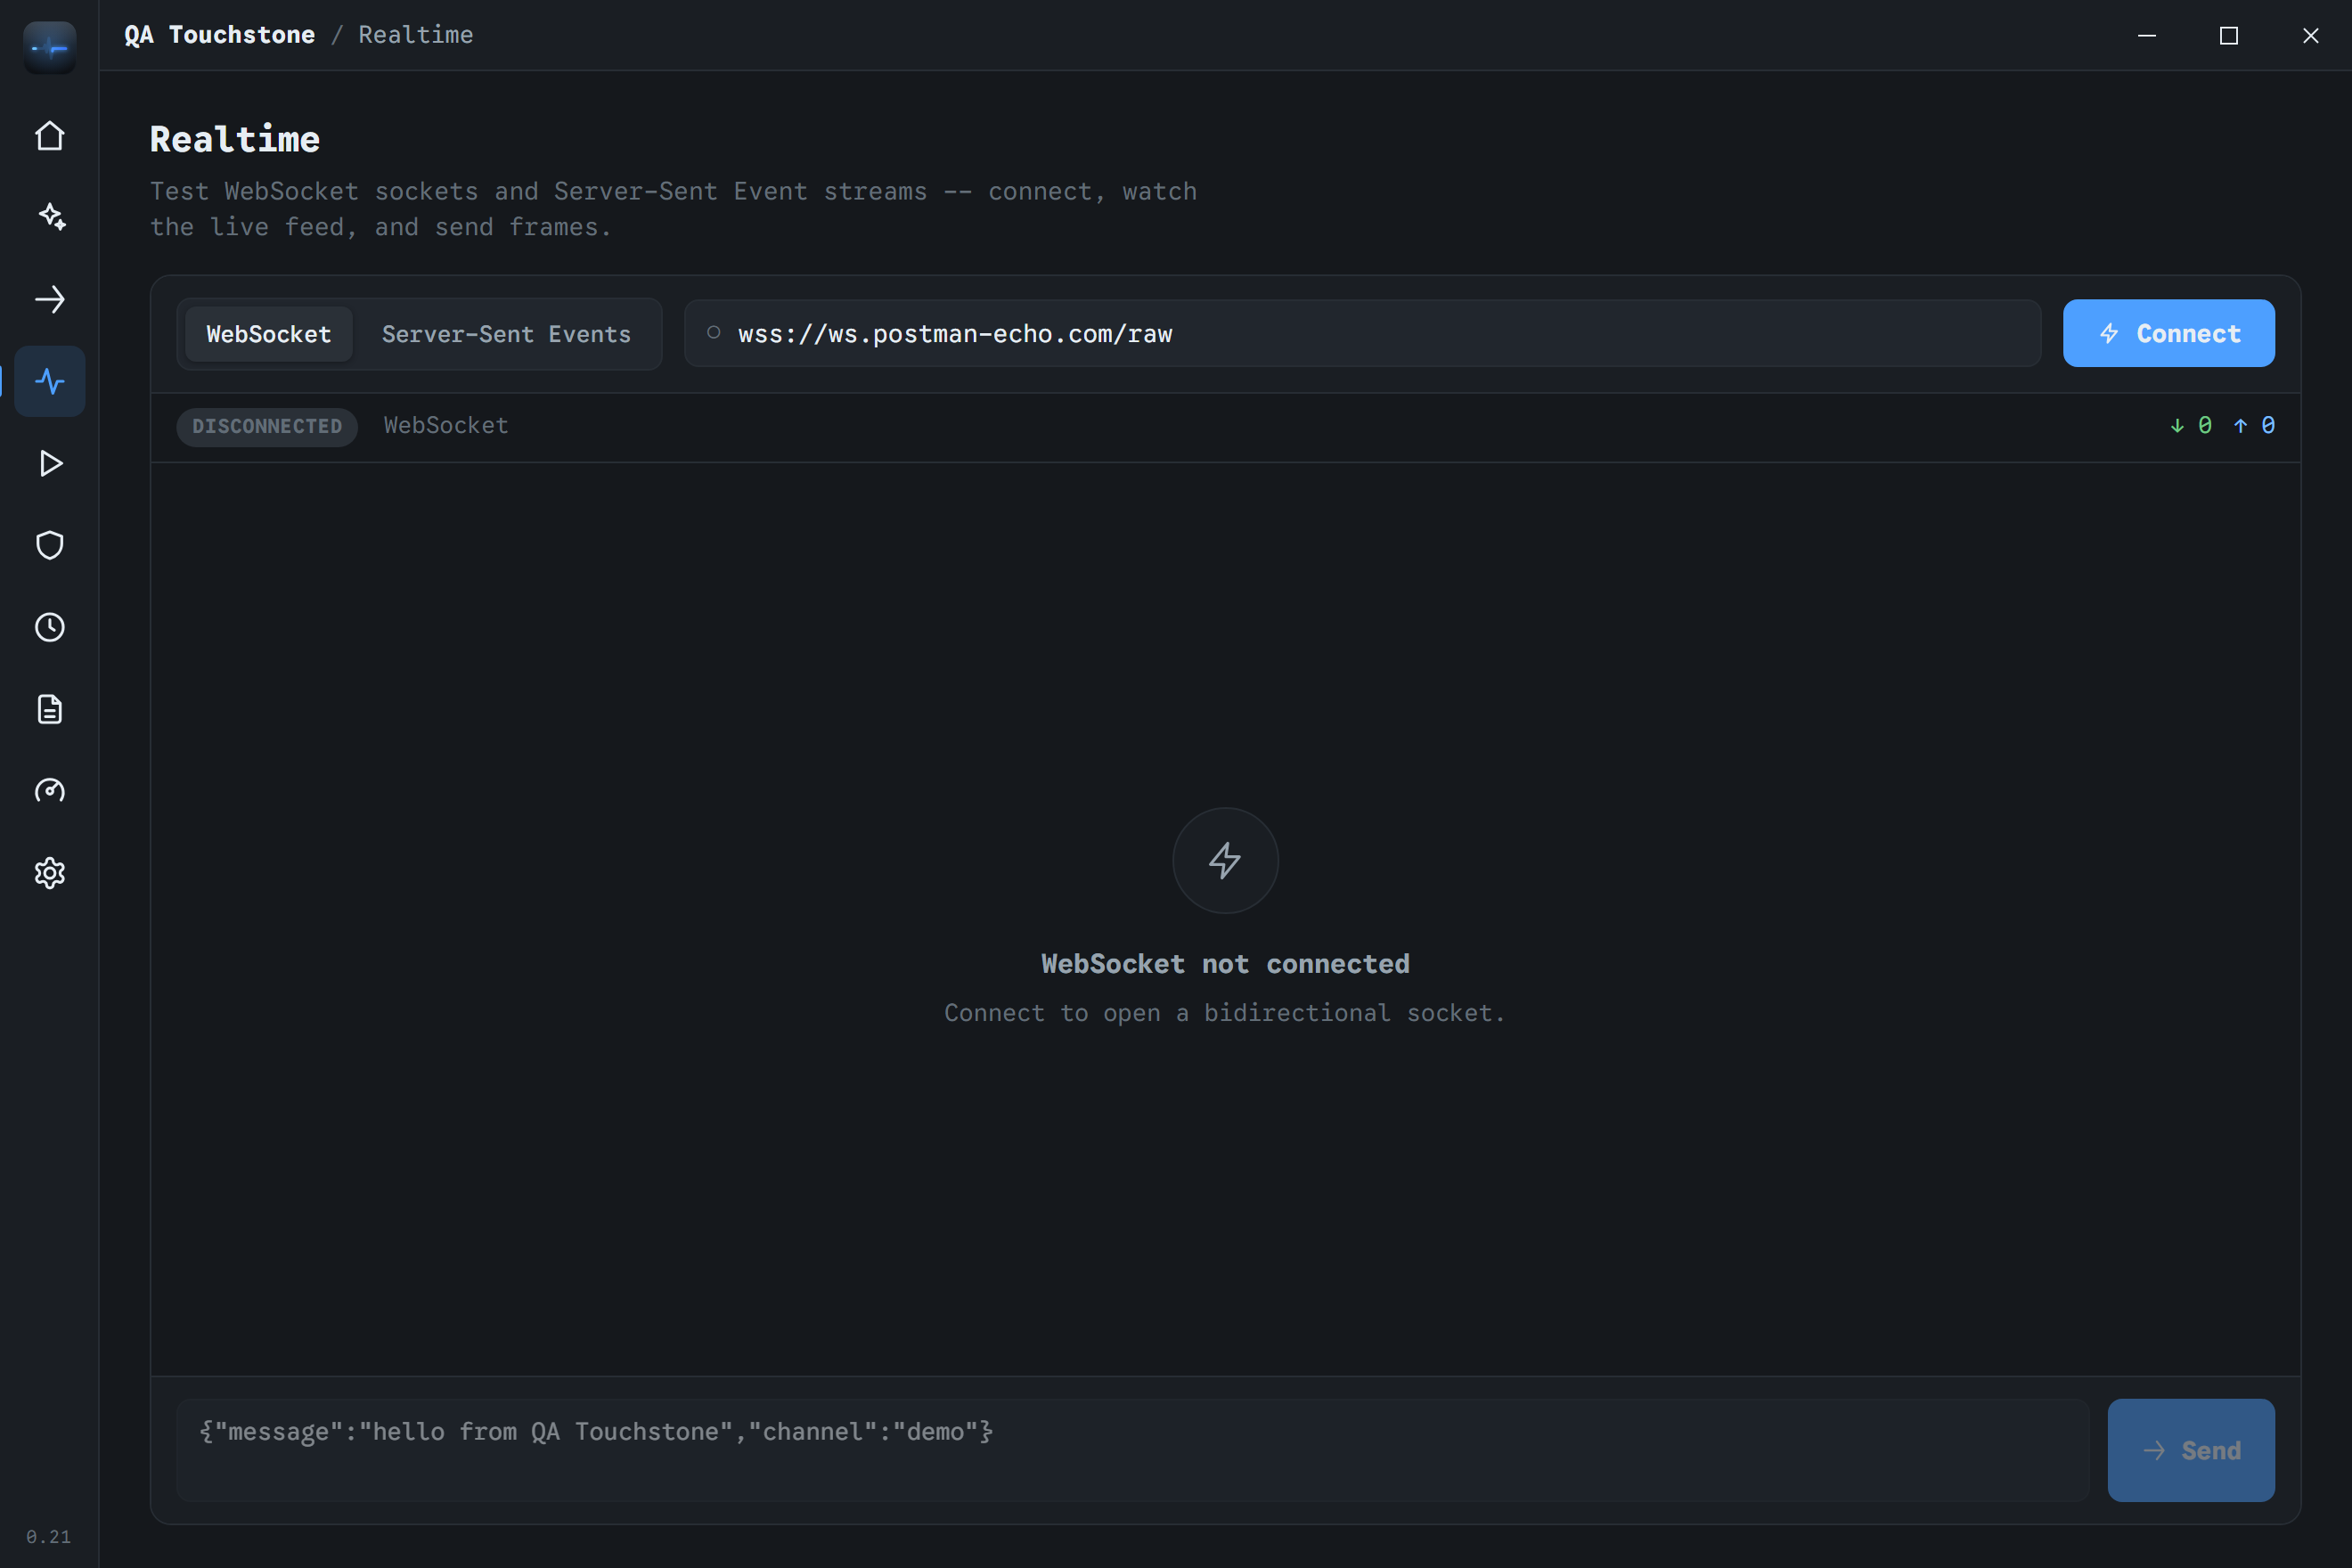Open the document reports sidebar icon
This screenshot has width=2352, height=1568.
pos(49,709)
